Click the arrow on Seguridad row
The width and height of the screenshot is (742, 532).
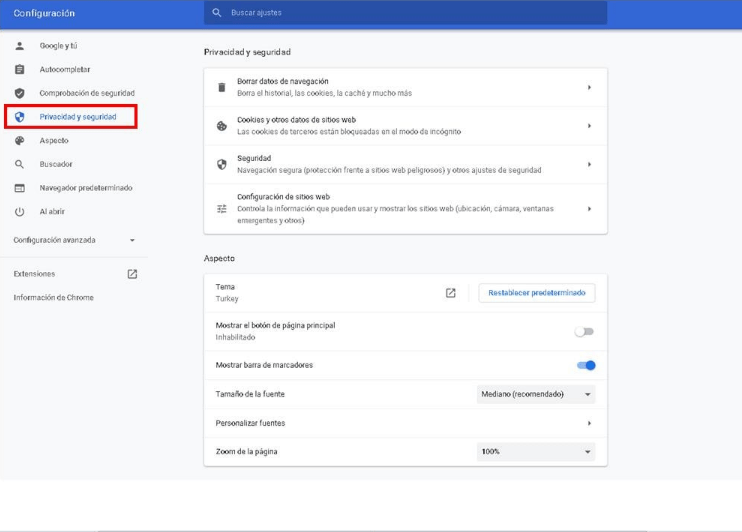[x=589, y=164]
